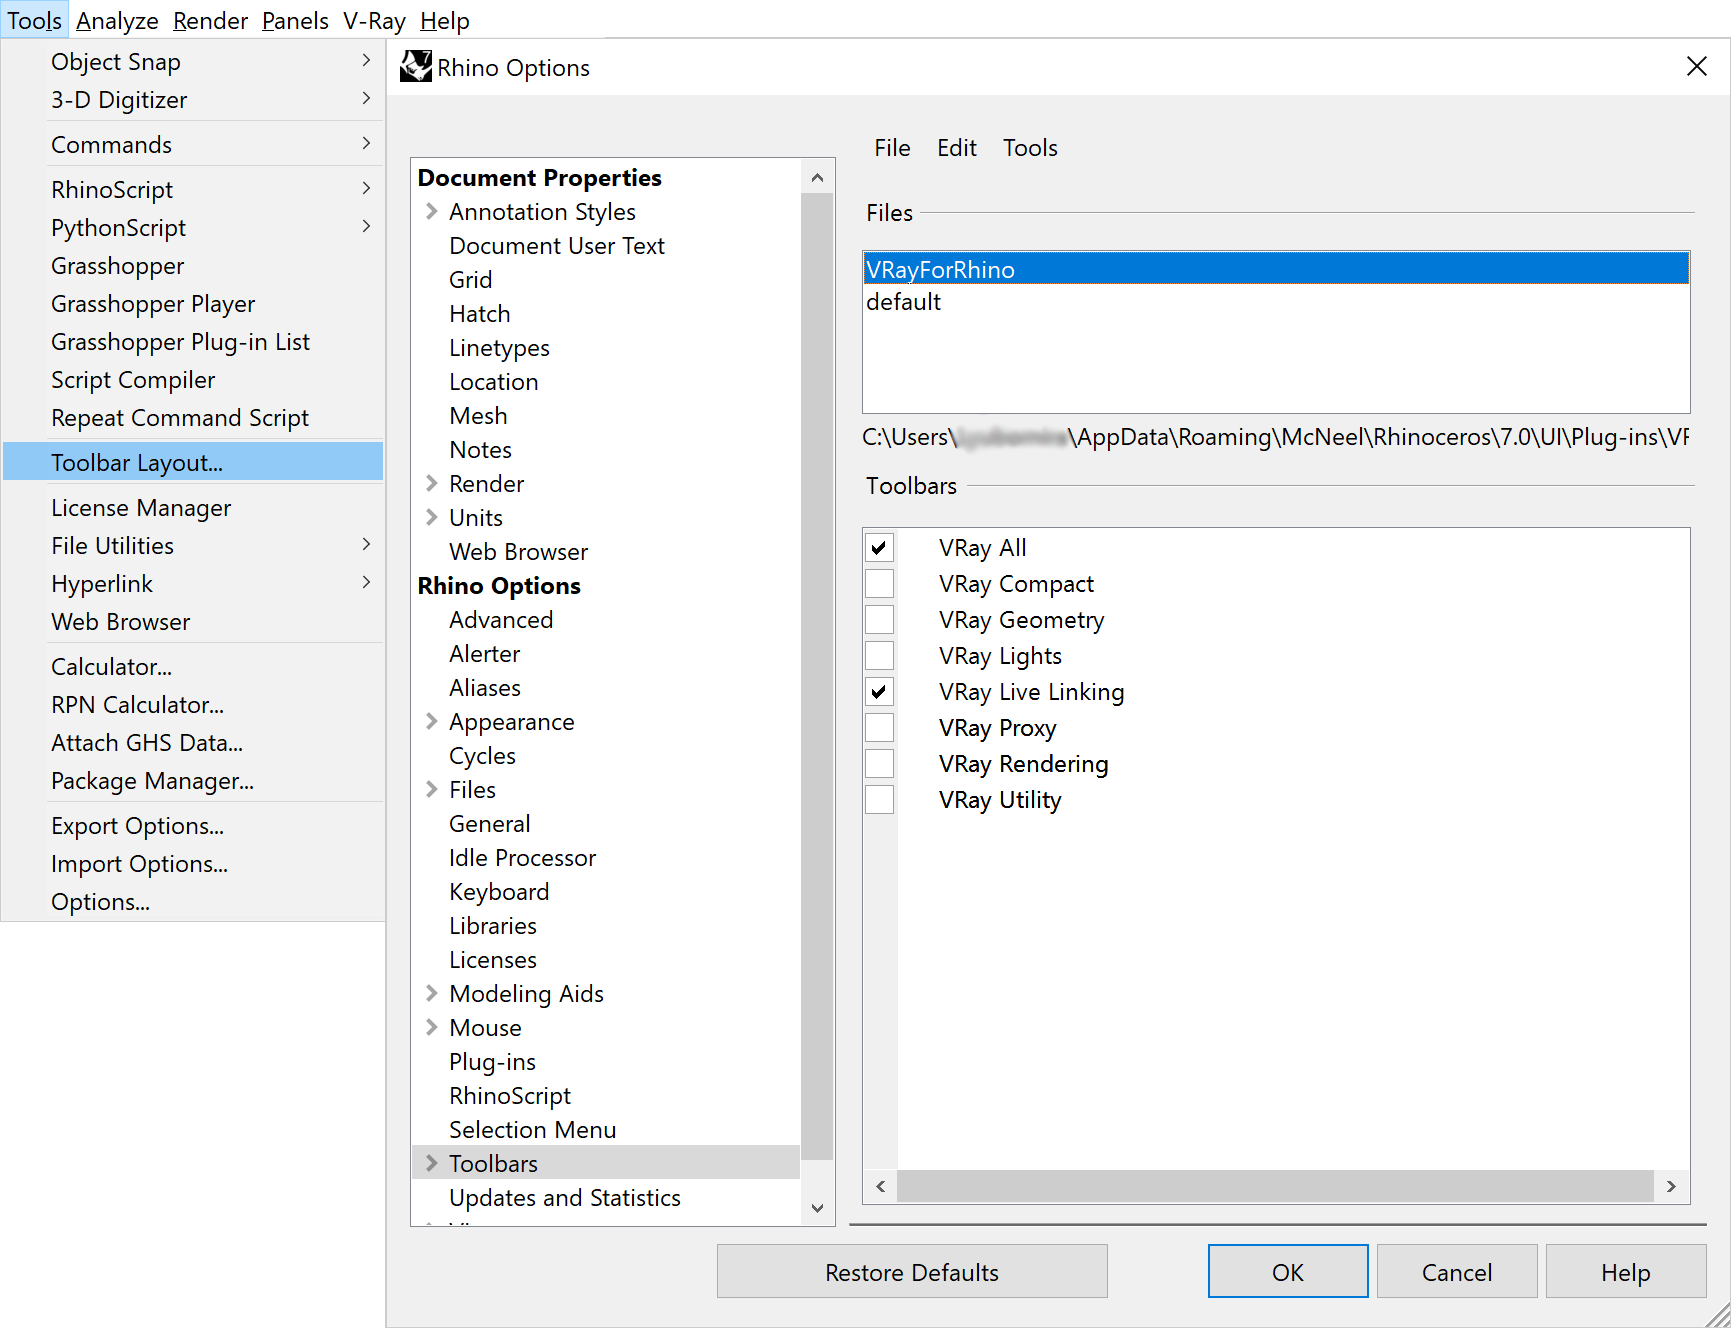Open License Manager menu entry

[193, 507]
